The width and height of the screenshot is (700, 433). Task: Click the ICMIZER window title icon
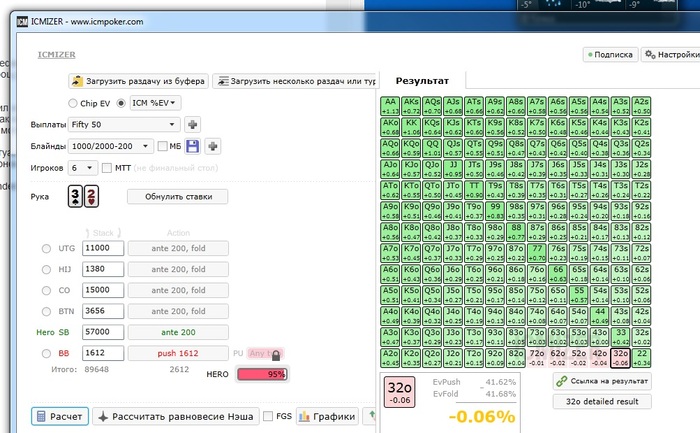click(22, 21)
